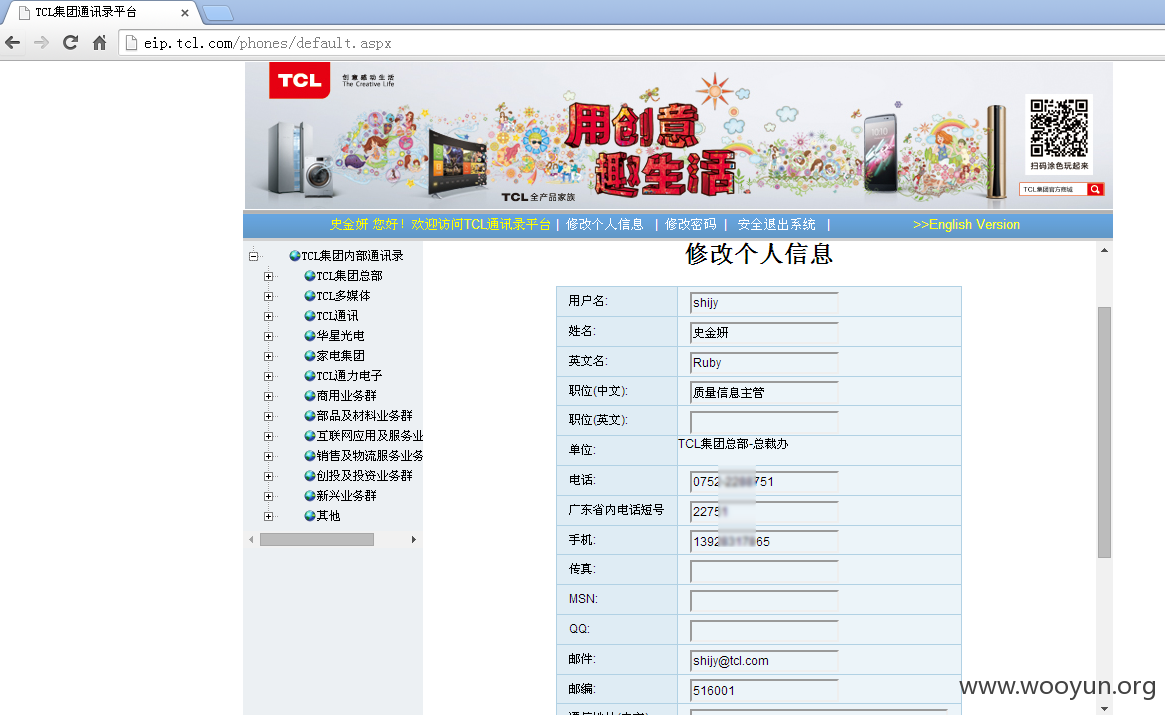
Task: Click the browser address bar
Action: click(x=639, y=43)
